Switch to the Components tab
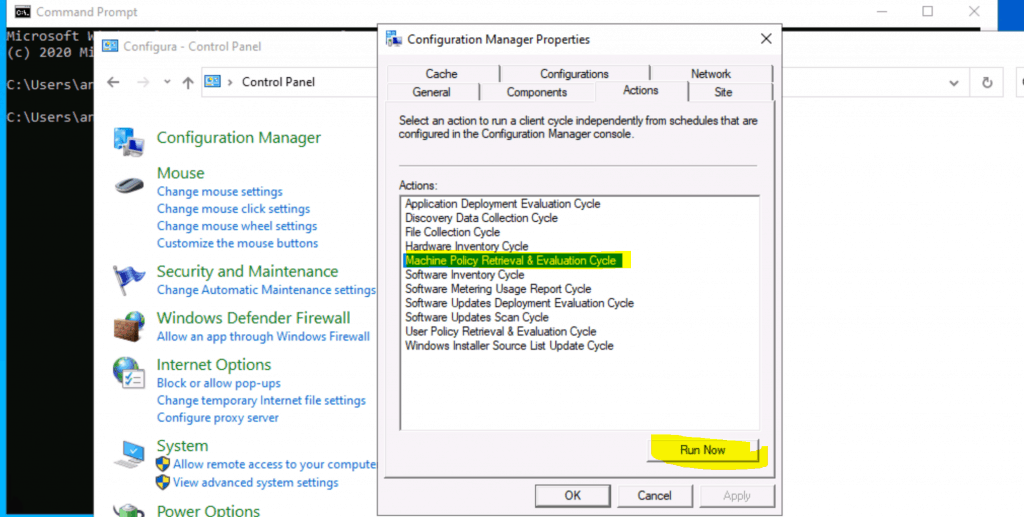 pos(537,92)
